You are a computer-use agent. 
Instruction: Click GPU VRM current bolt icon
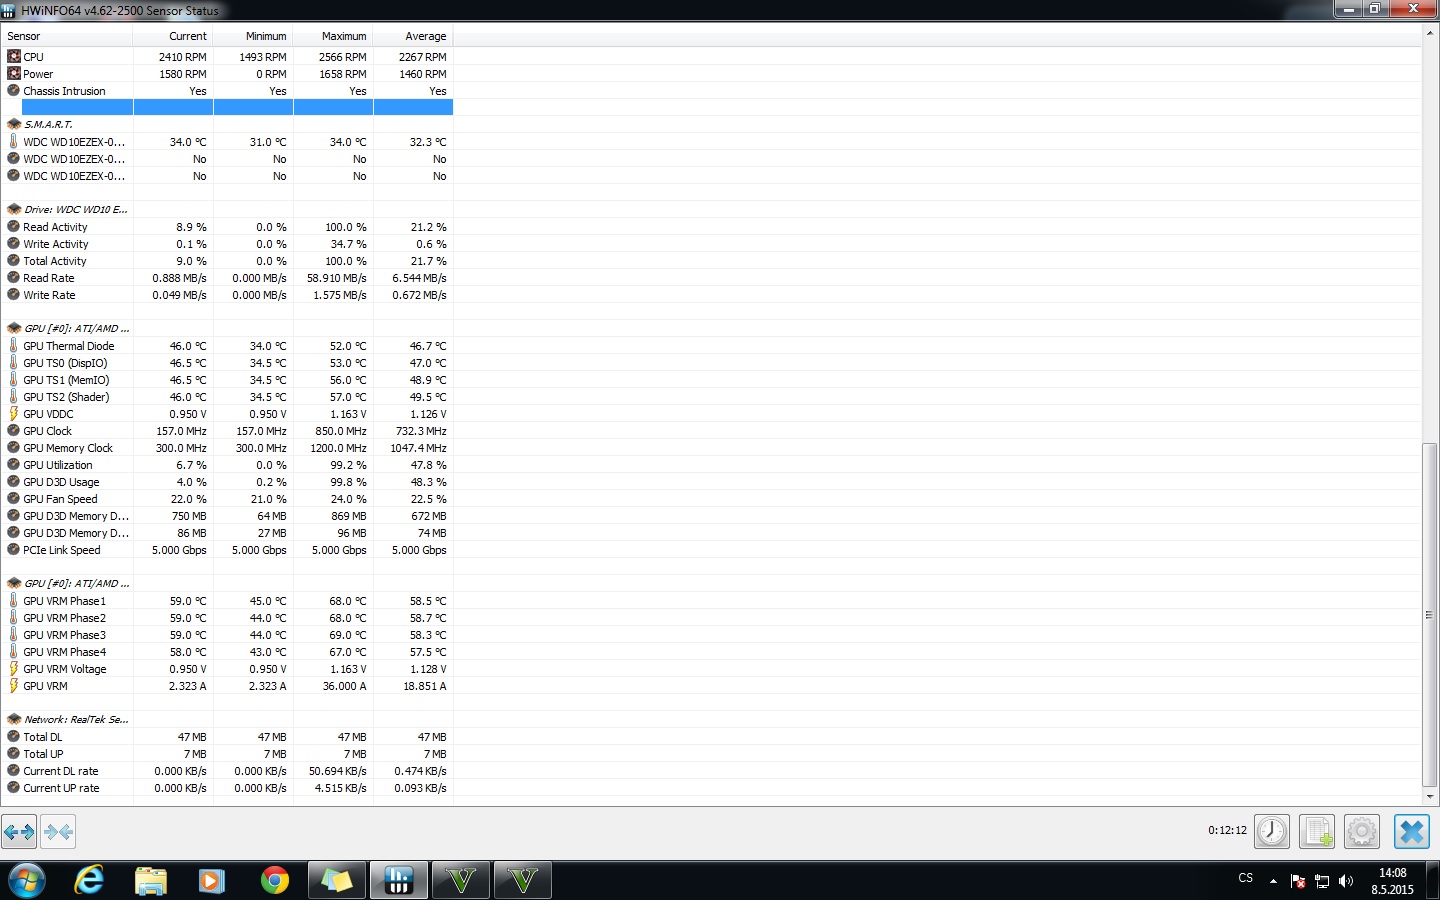tap(14, 686)
